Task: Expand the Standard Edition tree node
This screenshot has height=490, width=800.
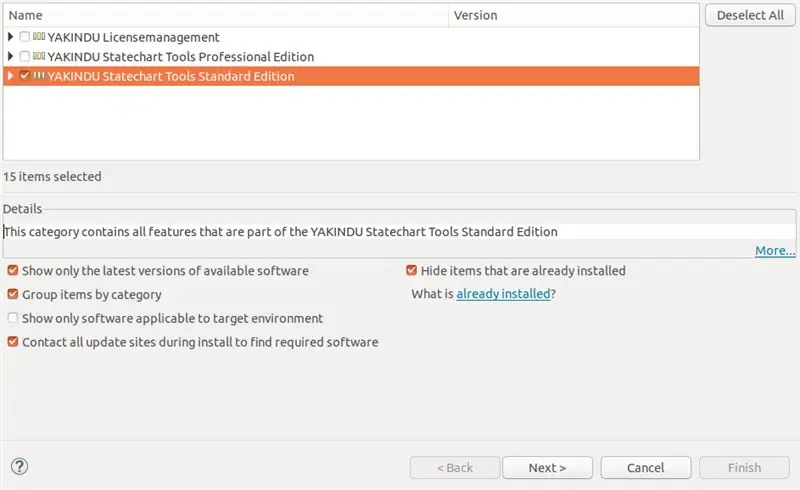Action: point(10,76)
